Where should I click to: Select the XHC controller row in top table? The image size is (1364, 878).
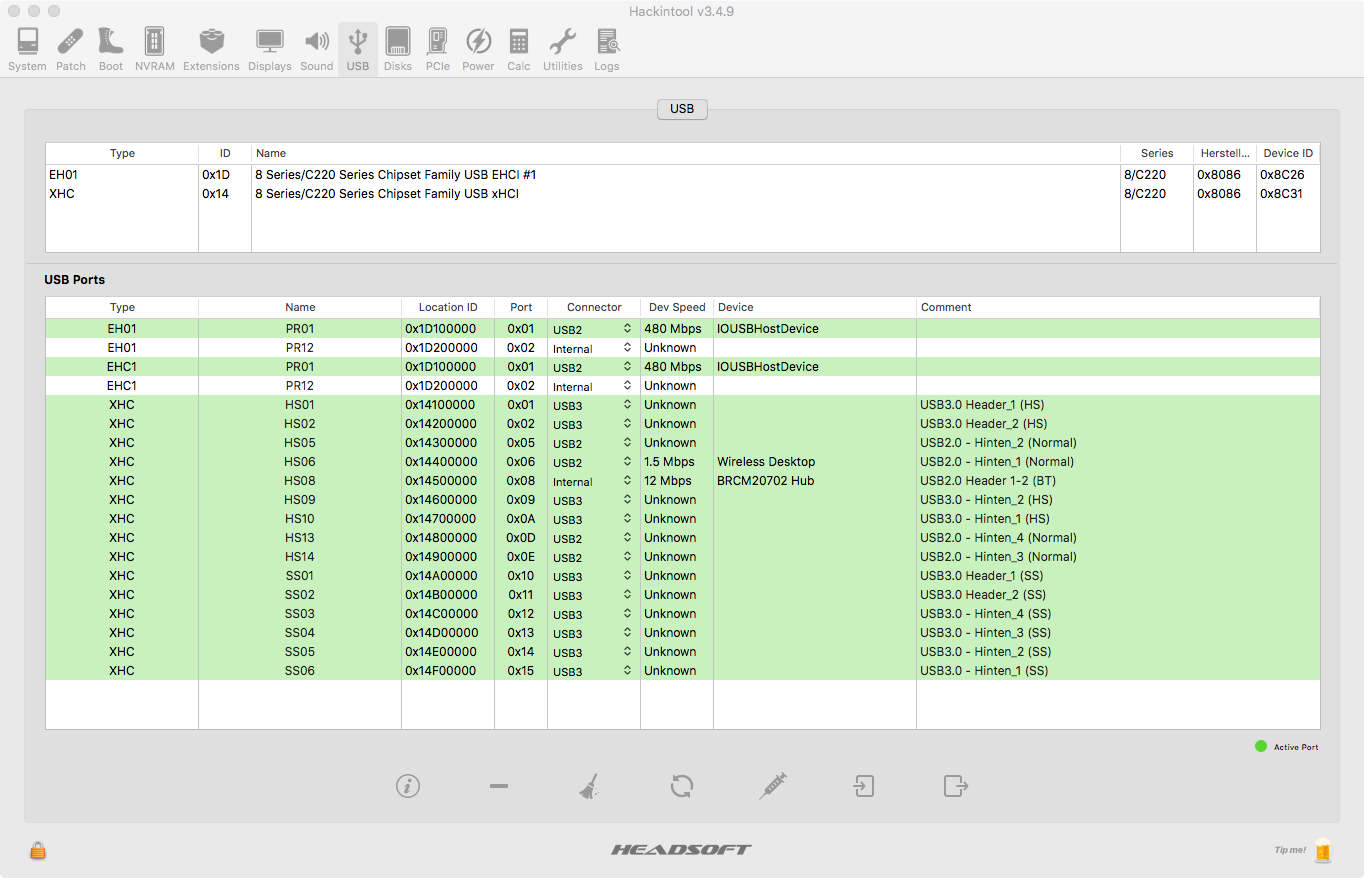400,194
